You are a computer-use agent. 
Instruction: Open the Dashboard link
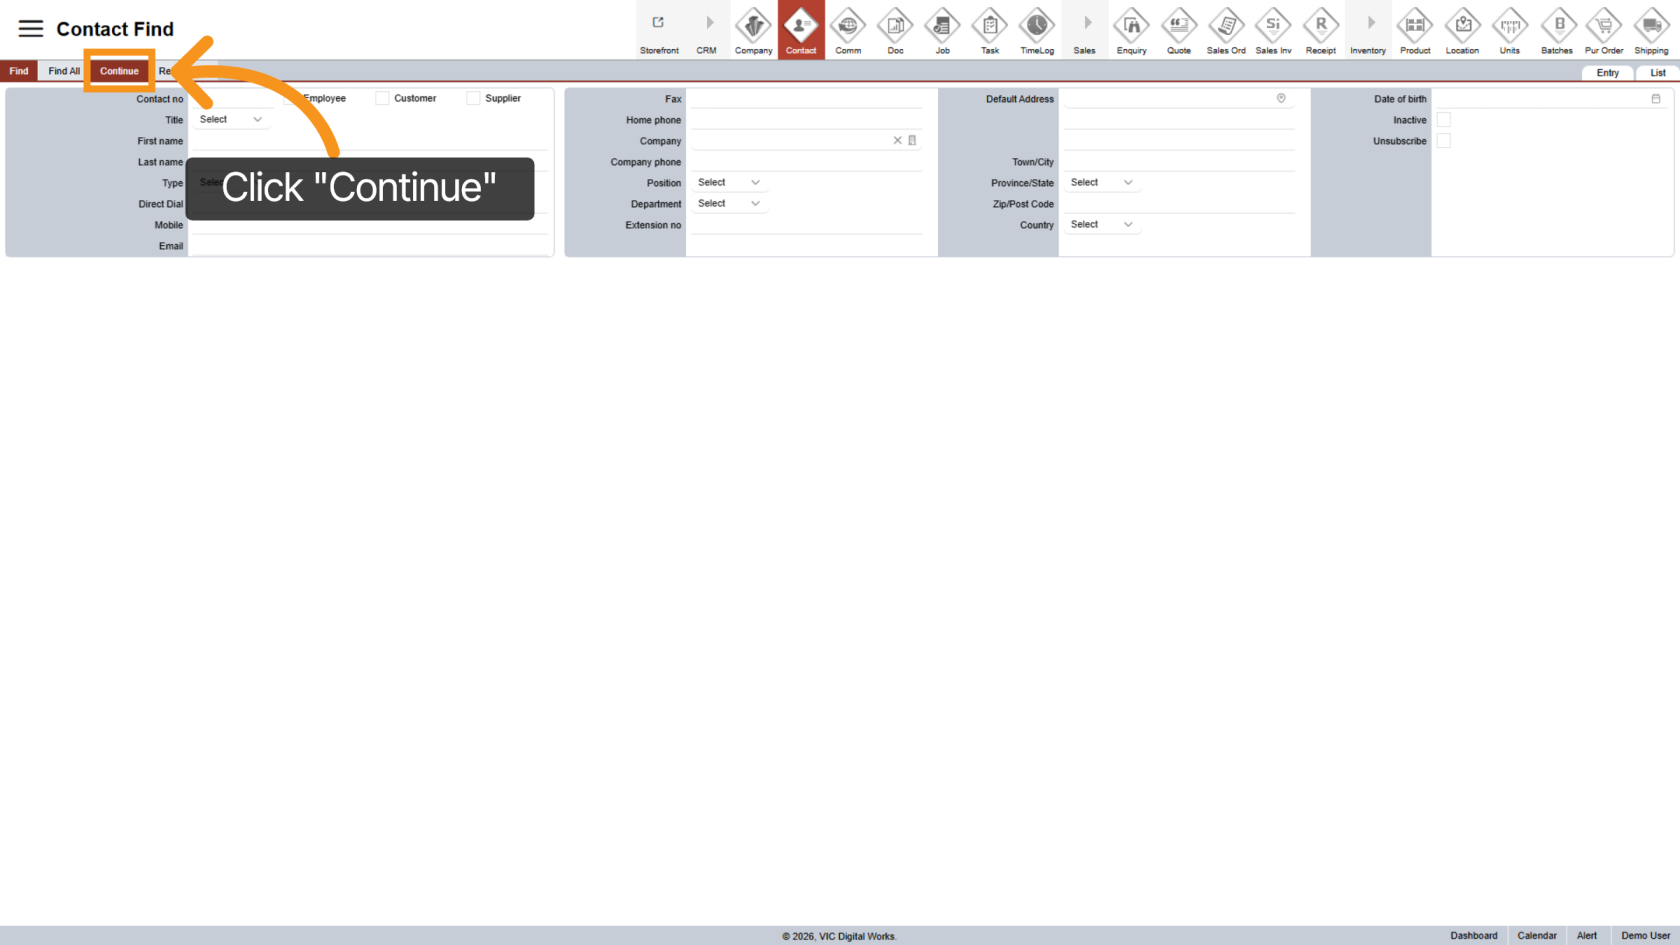1473,935
